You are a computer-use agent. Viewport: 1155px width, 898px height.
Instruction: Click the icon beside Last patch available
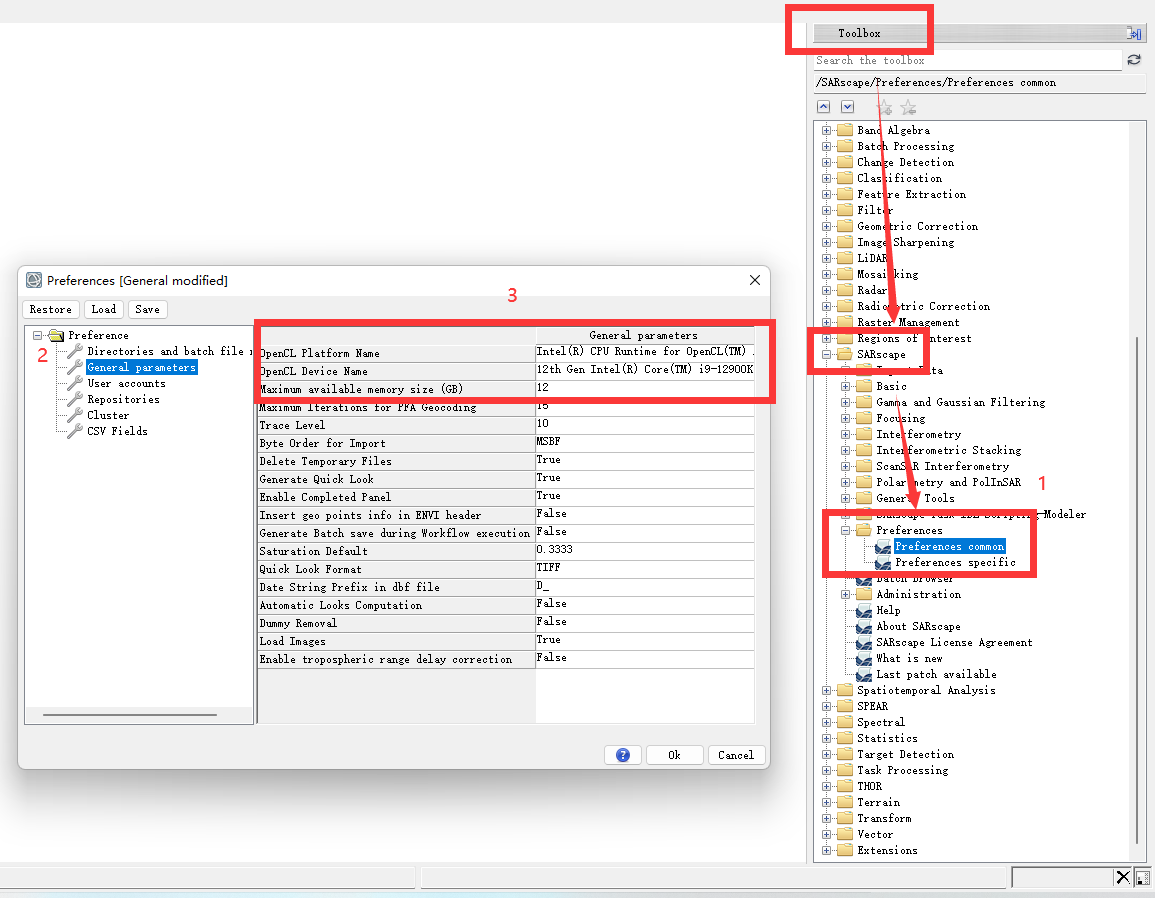[x=864, y=675]
